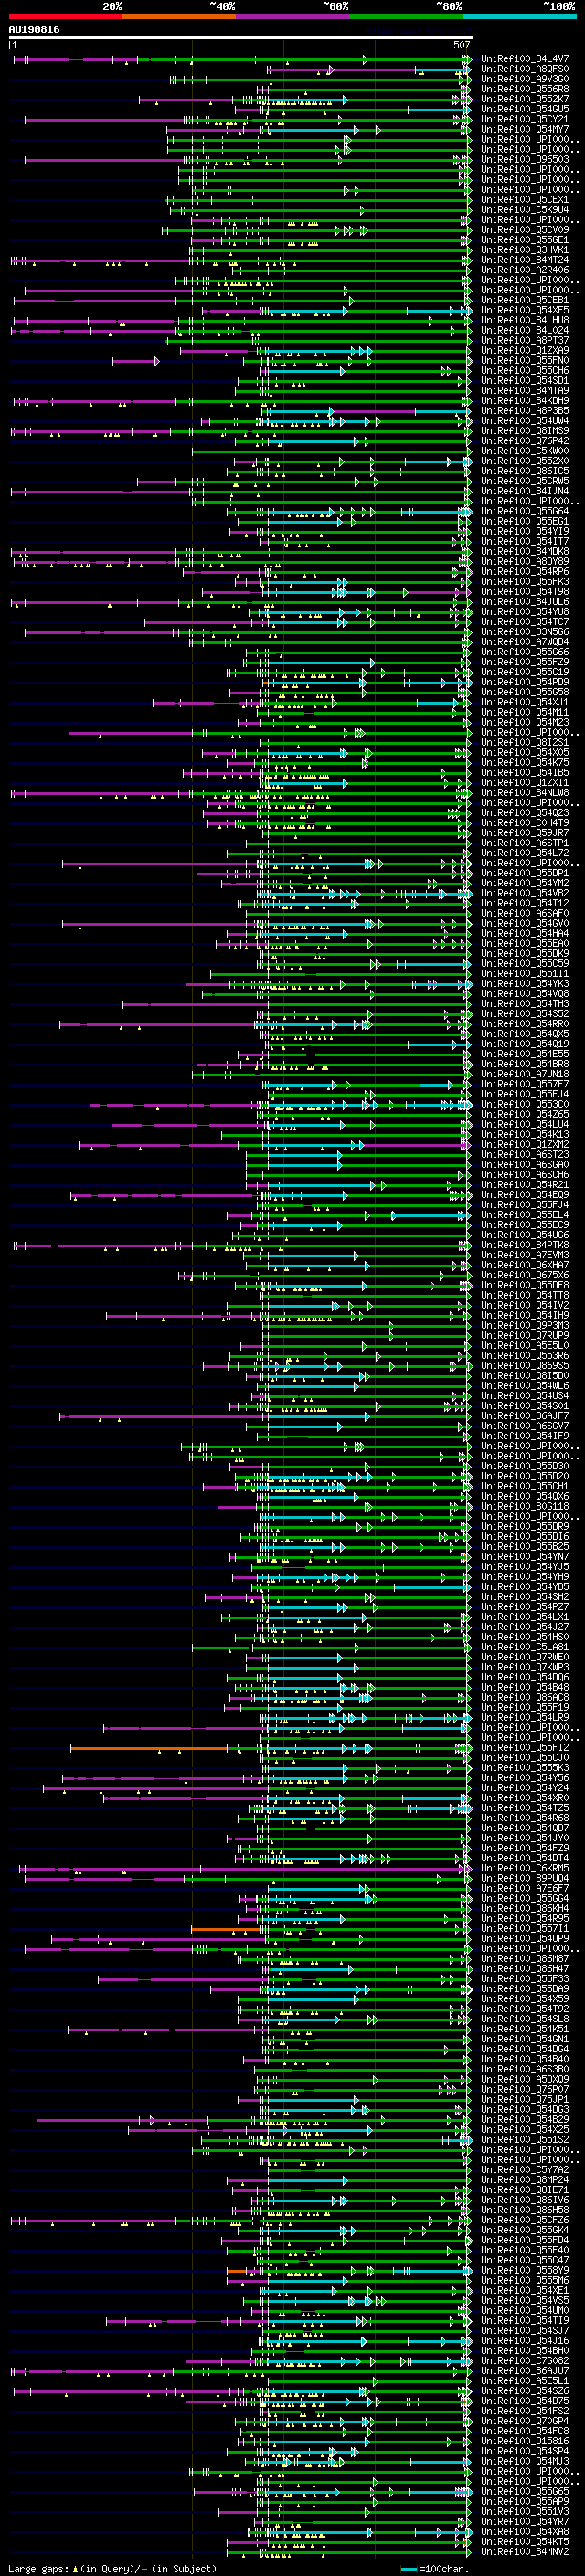
Task: Select hit label UniRef100_B4NLW8
Action: pos(525,793)
